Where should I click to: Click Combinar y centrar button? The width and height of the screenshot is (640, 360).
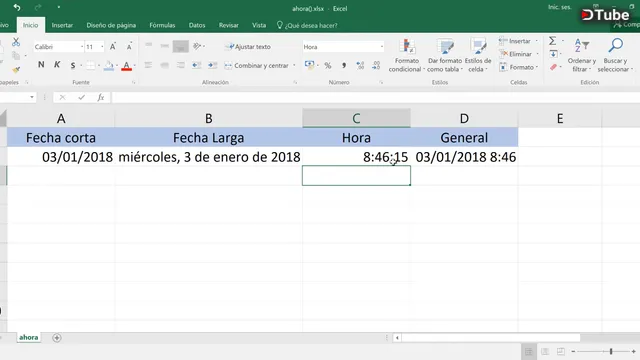point(257,65)
